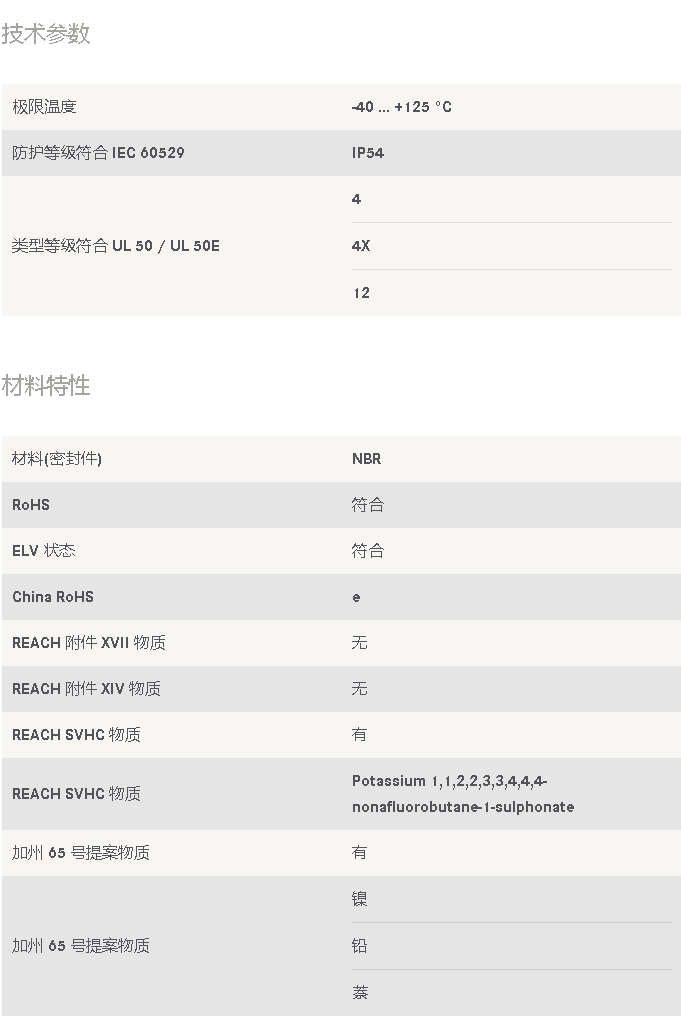Click the RoHS row label
The height and width of the screenshot is (1017, 681).
pos(31,505)
